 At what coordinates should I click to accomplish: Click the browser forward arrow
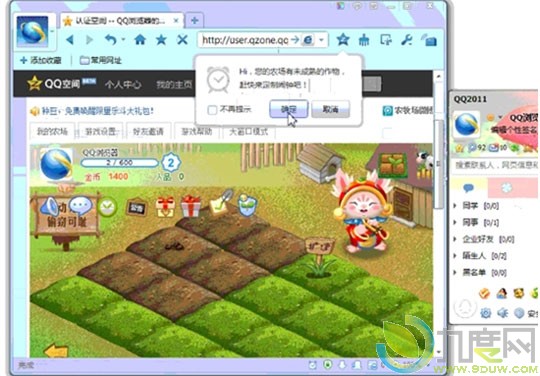[90, 40]
